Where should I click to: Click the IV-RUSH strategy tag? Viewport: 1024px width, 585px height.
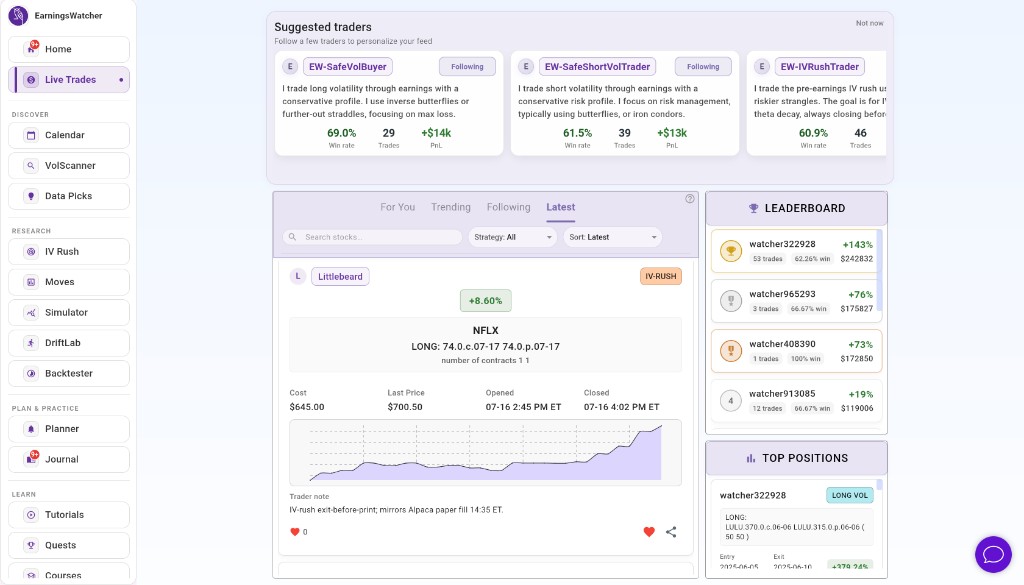661,276
